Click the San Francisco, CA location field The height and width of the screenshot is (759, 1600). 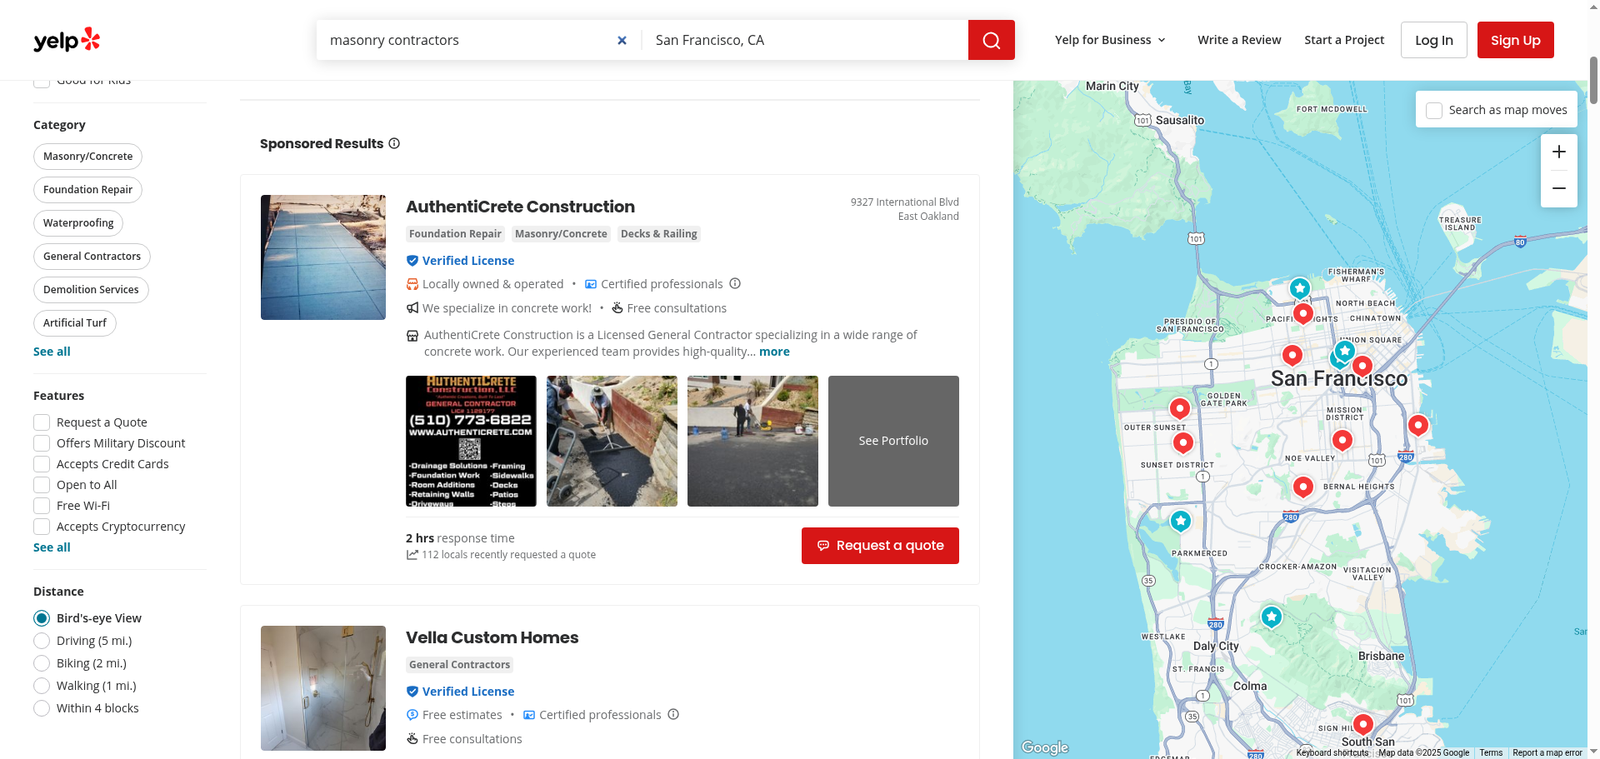click(805, 40)
